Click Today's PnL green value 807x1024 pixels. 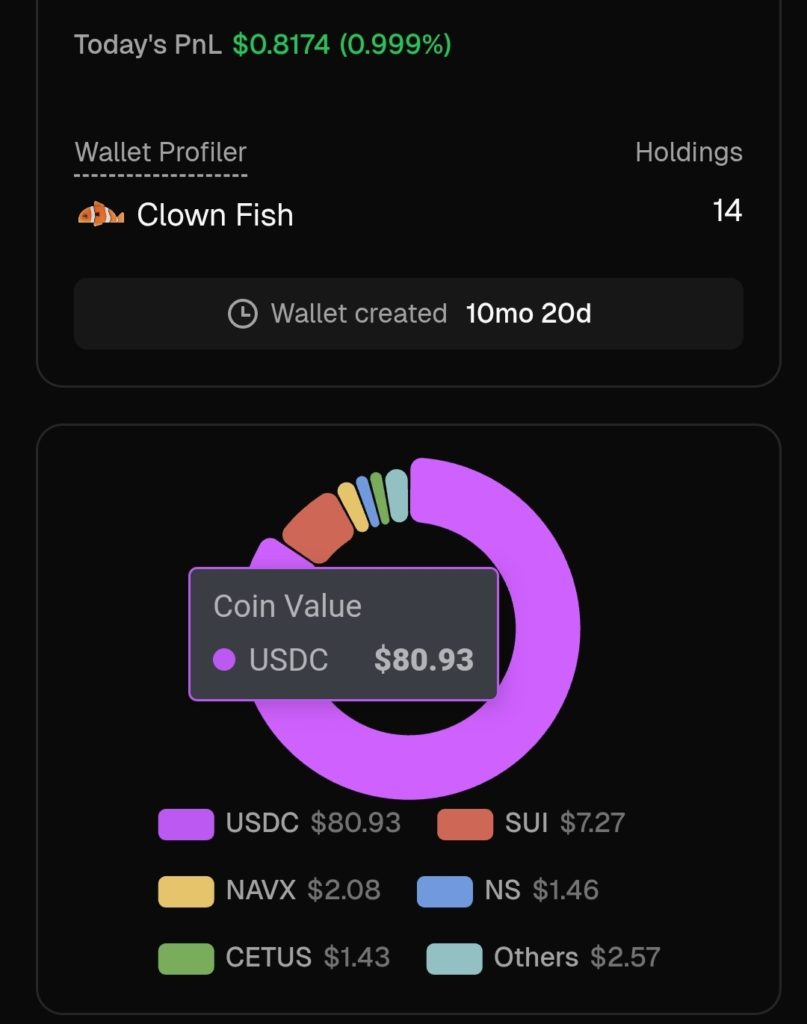(x=342, y=44)
